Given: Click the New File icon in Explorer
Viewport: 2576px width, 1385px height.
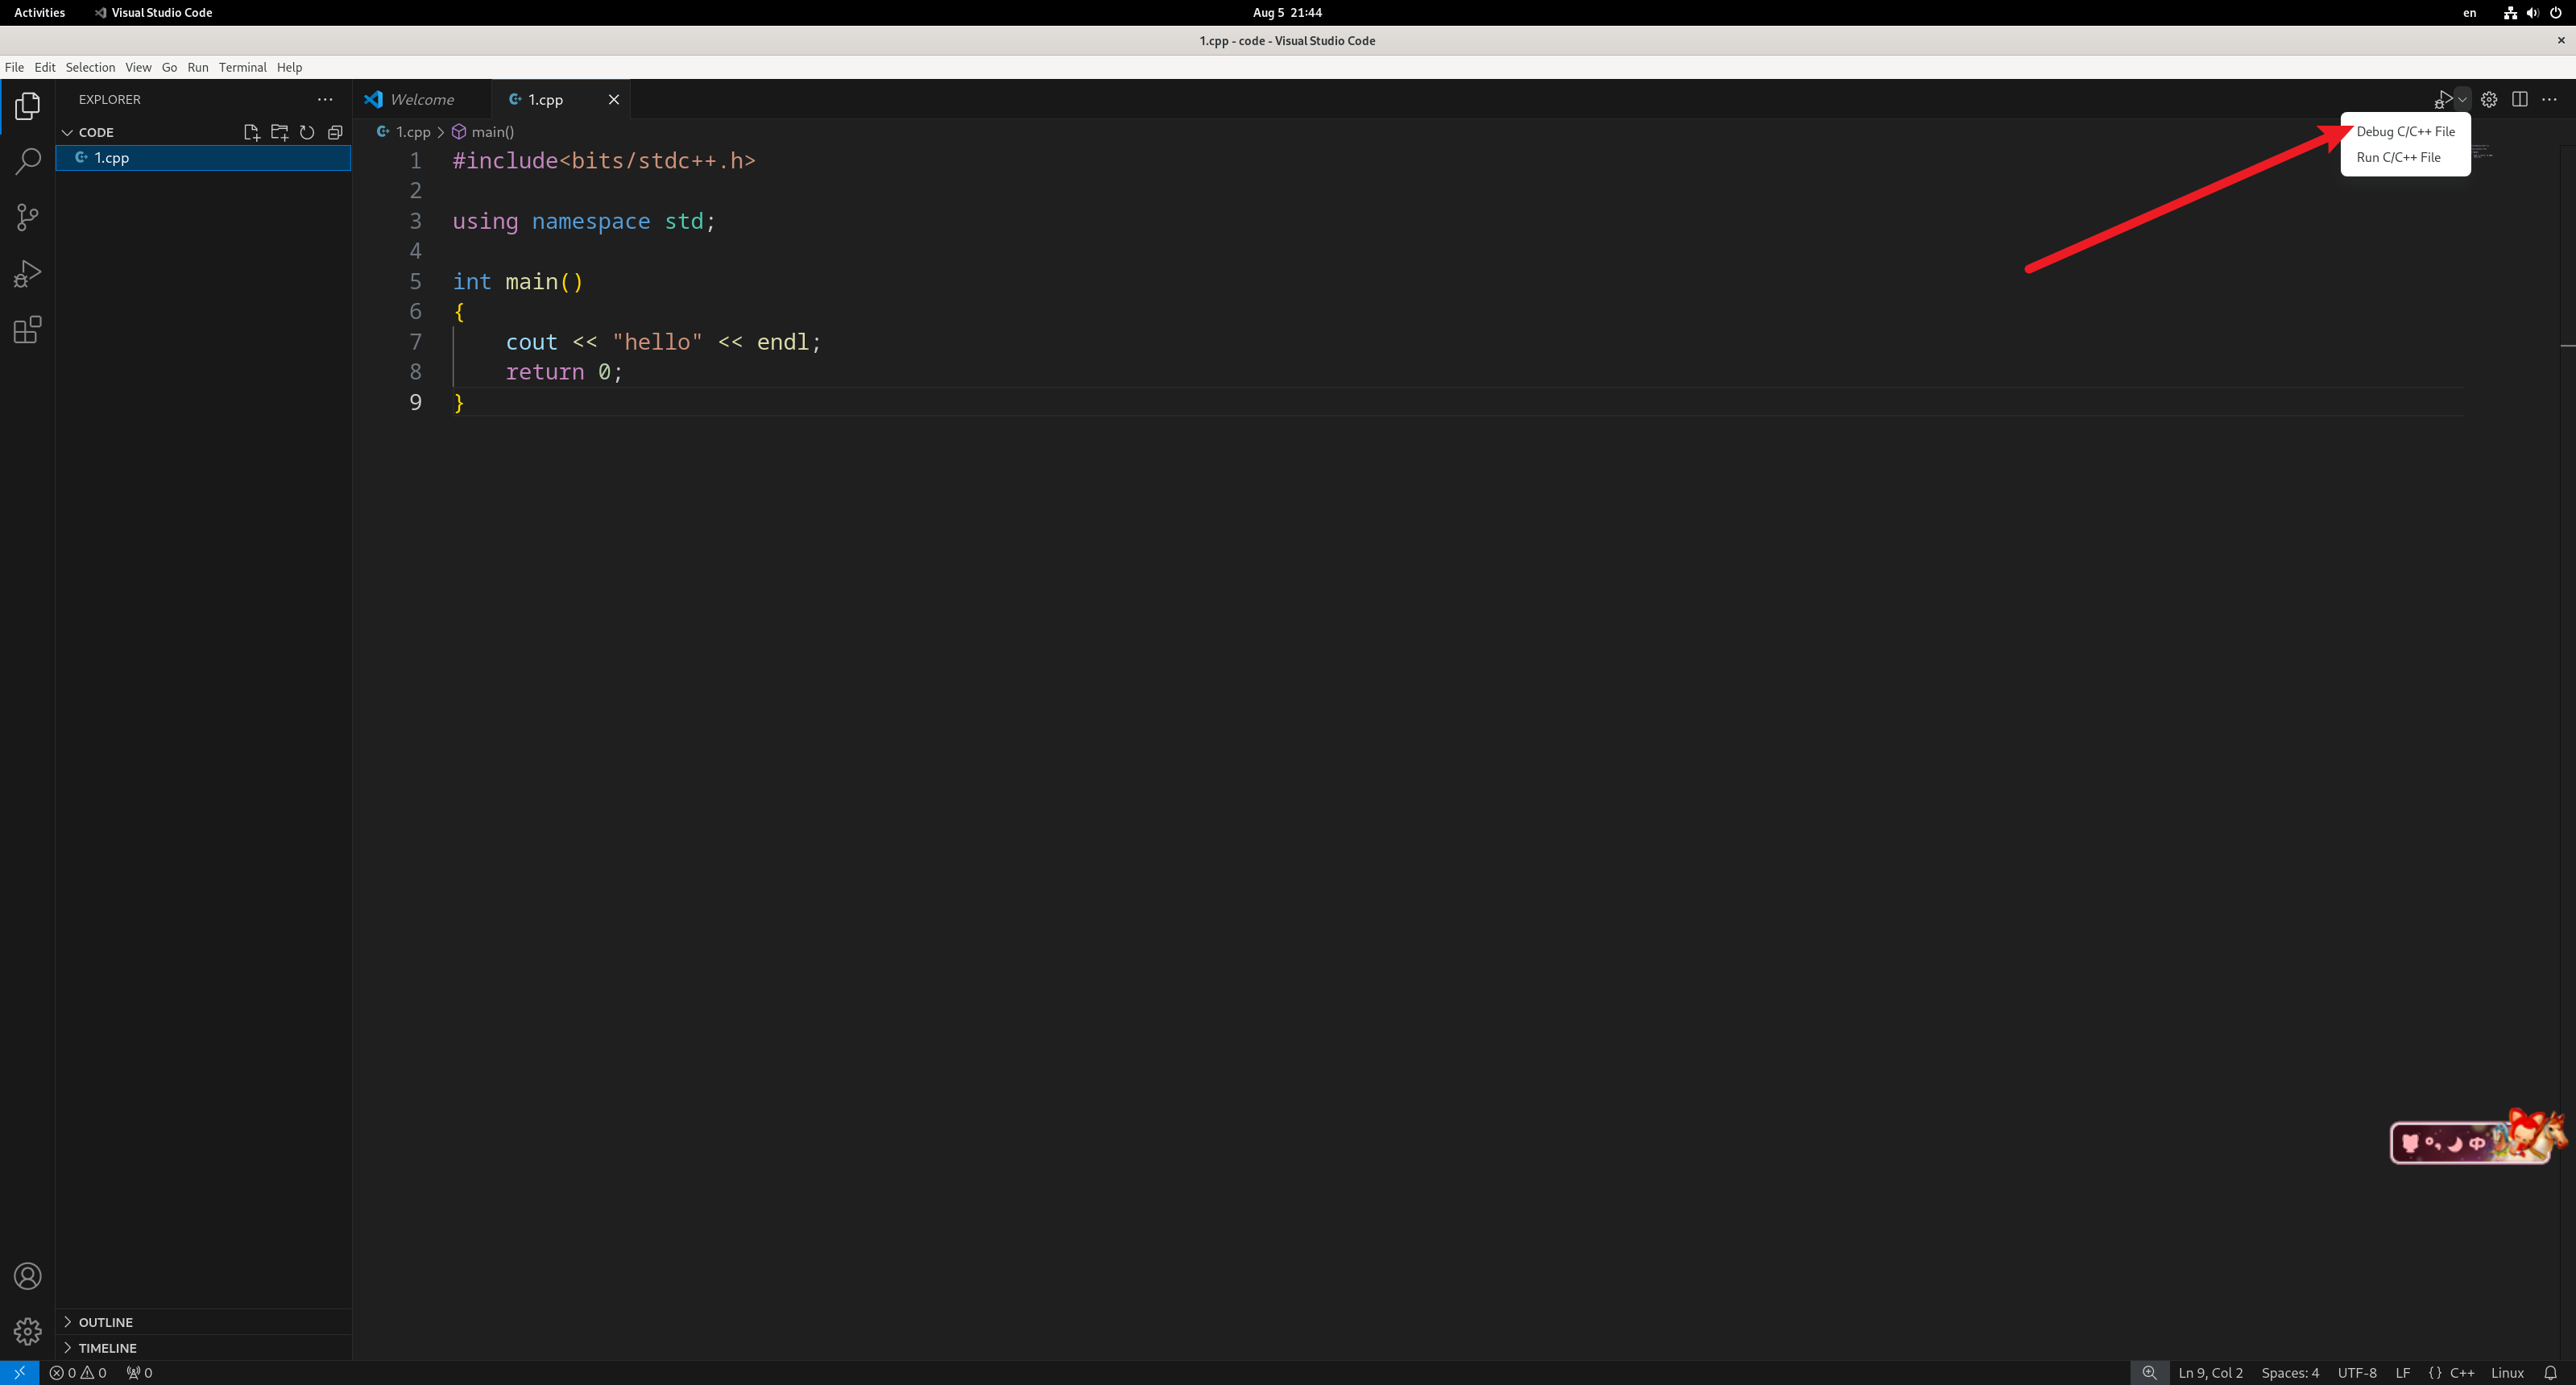Looking at the screenshot, I should coord(252,131).
